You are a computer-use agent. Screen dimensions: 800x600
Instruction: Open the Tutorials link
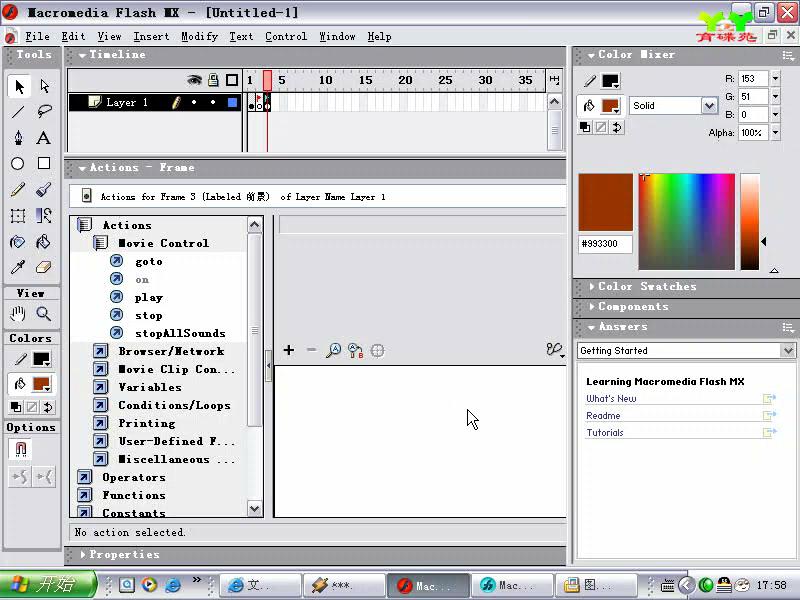(605, 433)
